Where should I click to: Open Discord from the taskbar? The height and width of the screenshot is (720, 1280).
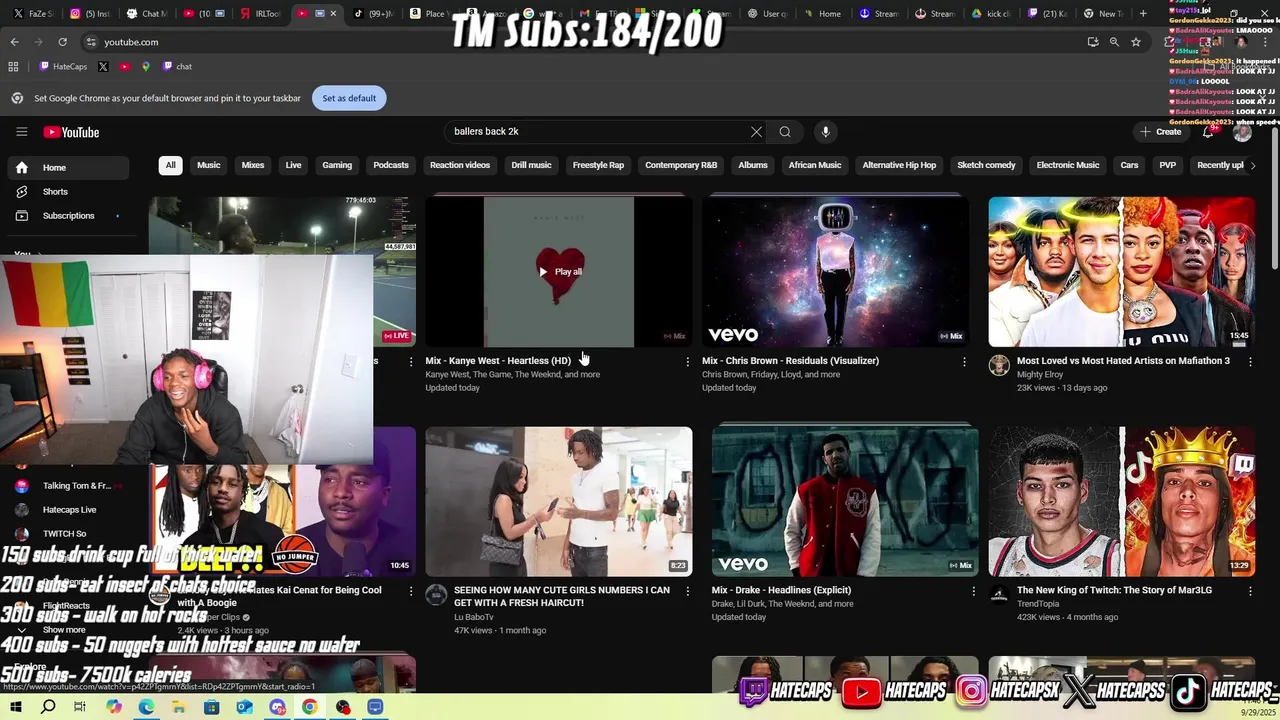(x=277, y=707)
